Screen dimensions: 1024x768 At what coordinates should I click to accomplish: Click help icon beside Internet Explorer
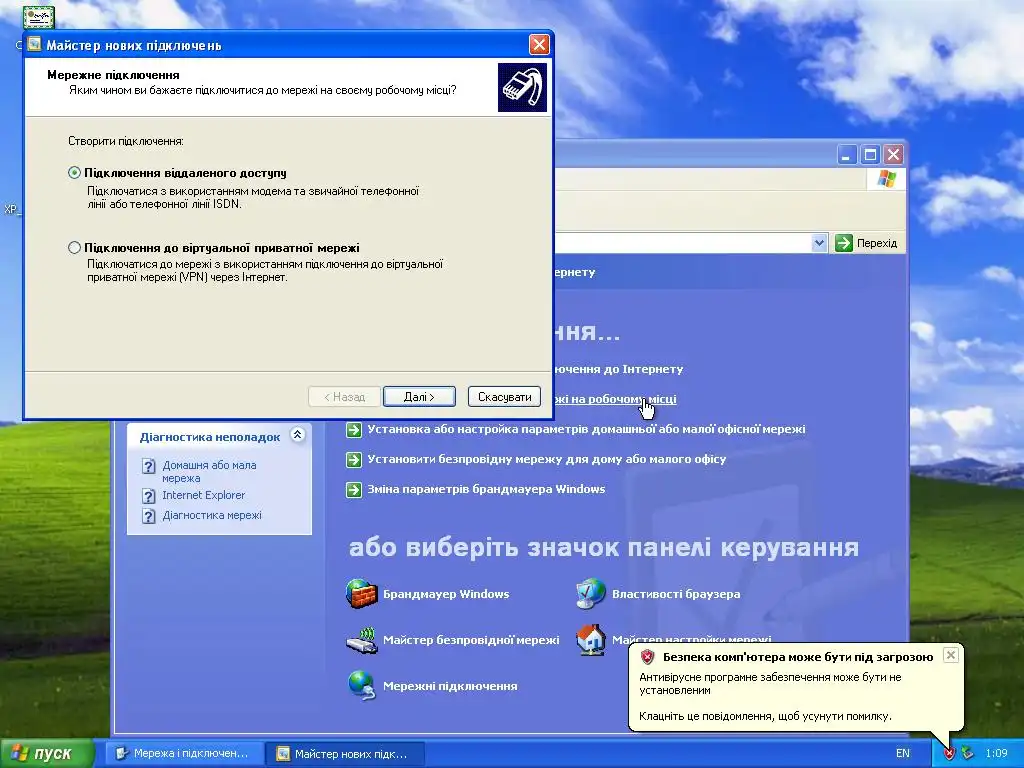[149, 496]
